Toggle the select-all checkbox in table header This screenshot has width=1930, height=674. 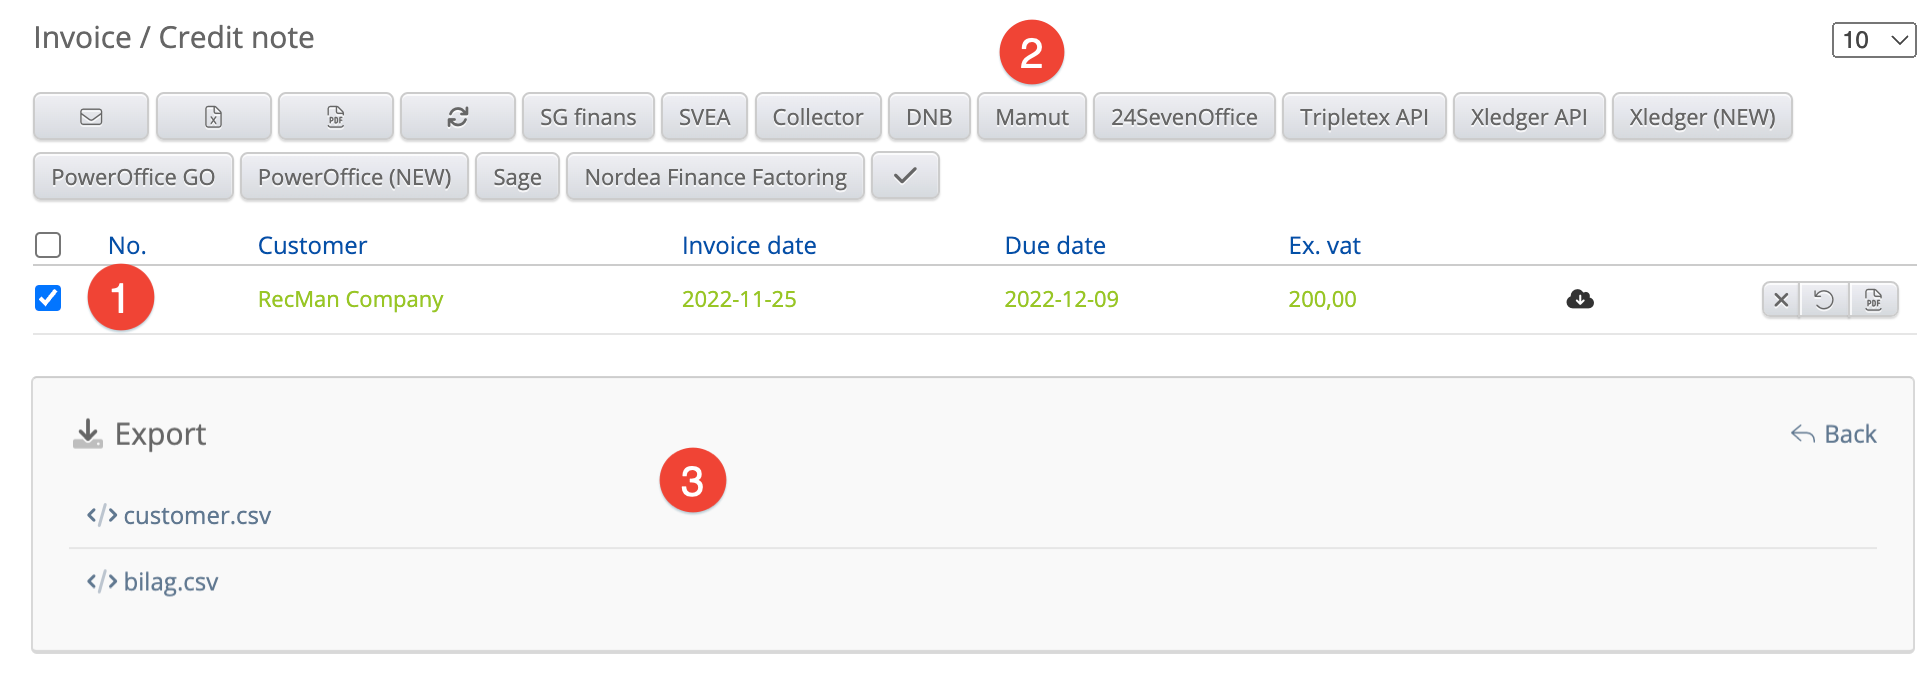click(48, 245)
